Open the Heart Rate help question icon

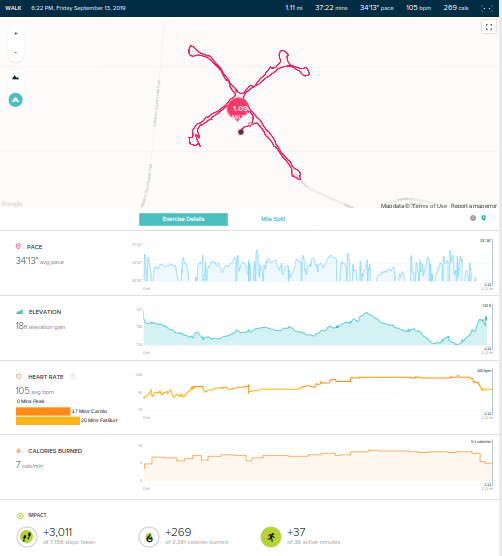[73, 377]
